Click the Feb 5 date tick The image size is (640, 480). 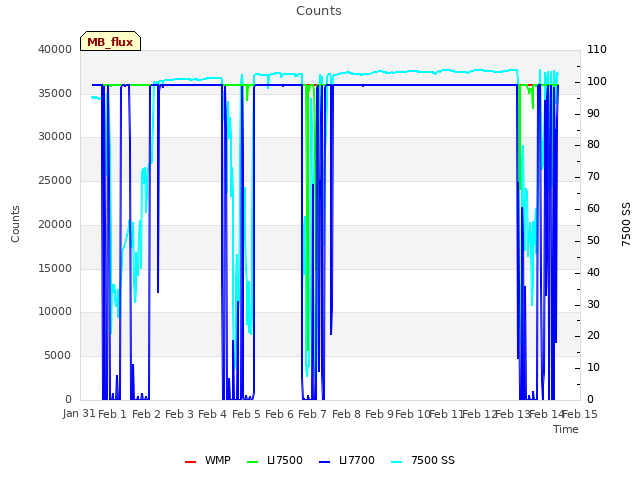point(246,414)
